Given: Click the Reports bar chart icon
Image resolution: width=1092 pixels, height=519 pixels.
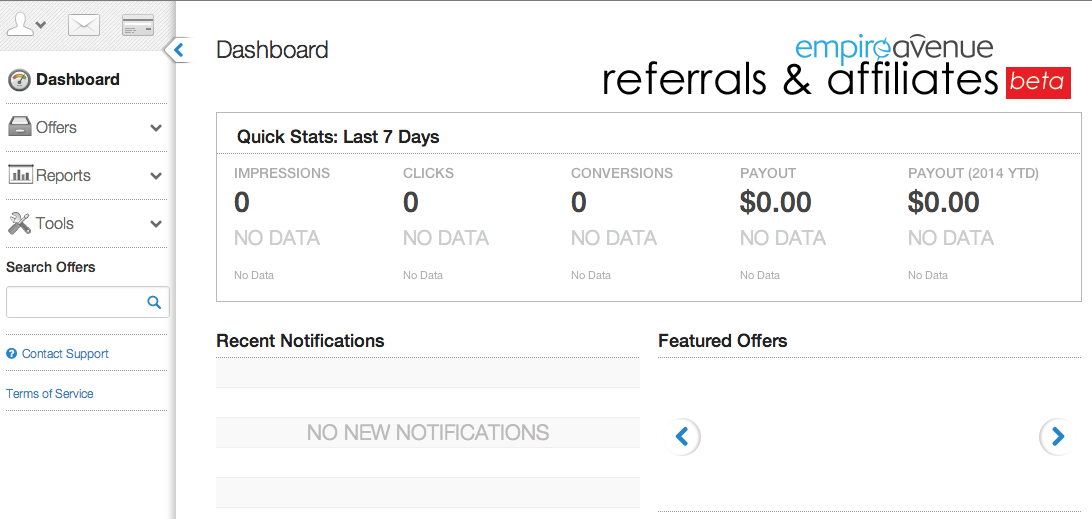Looking at the screenshot, I should (20, 175).
